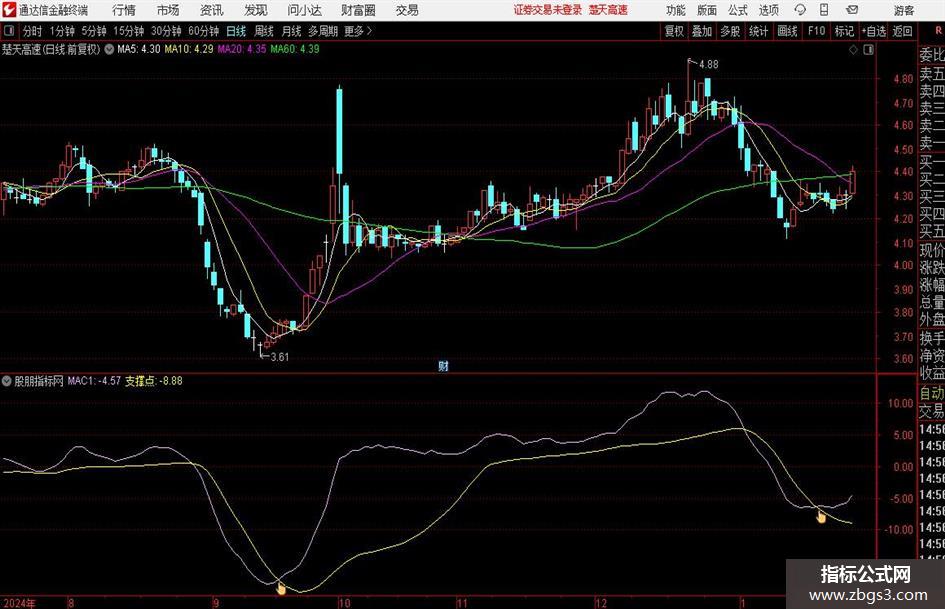Viewport: 945px width, 609px height.
Task: Expand 更多 period options
Action: click(x=359, y=31)
